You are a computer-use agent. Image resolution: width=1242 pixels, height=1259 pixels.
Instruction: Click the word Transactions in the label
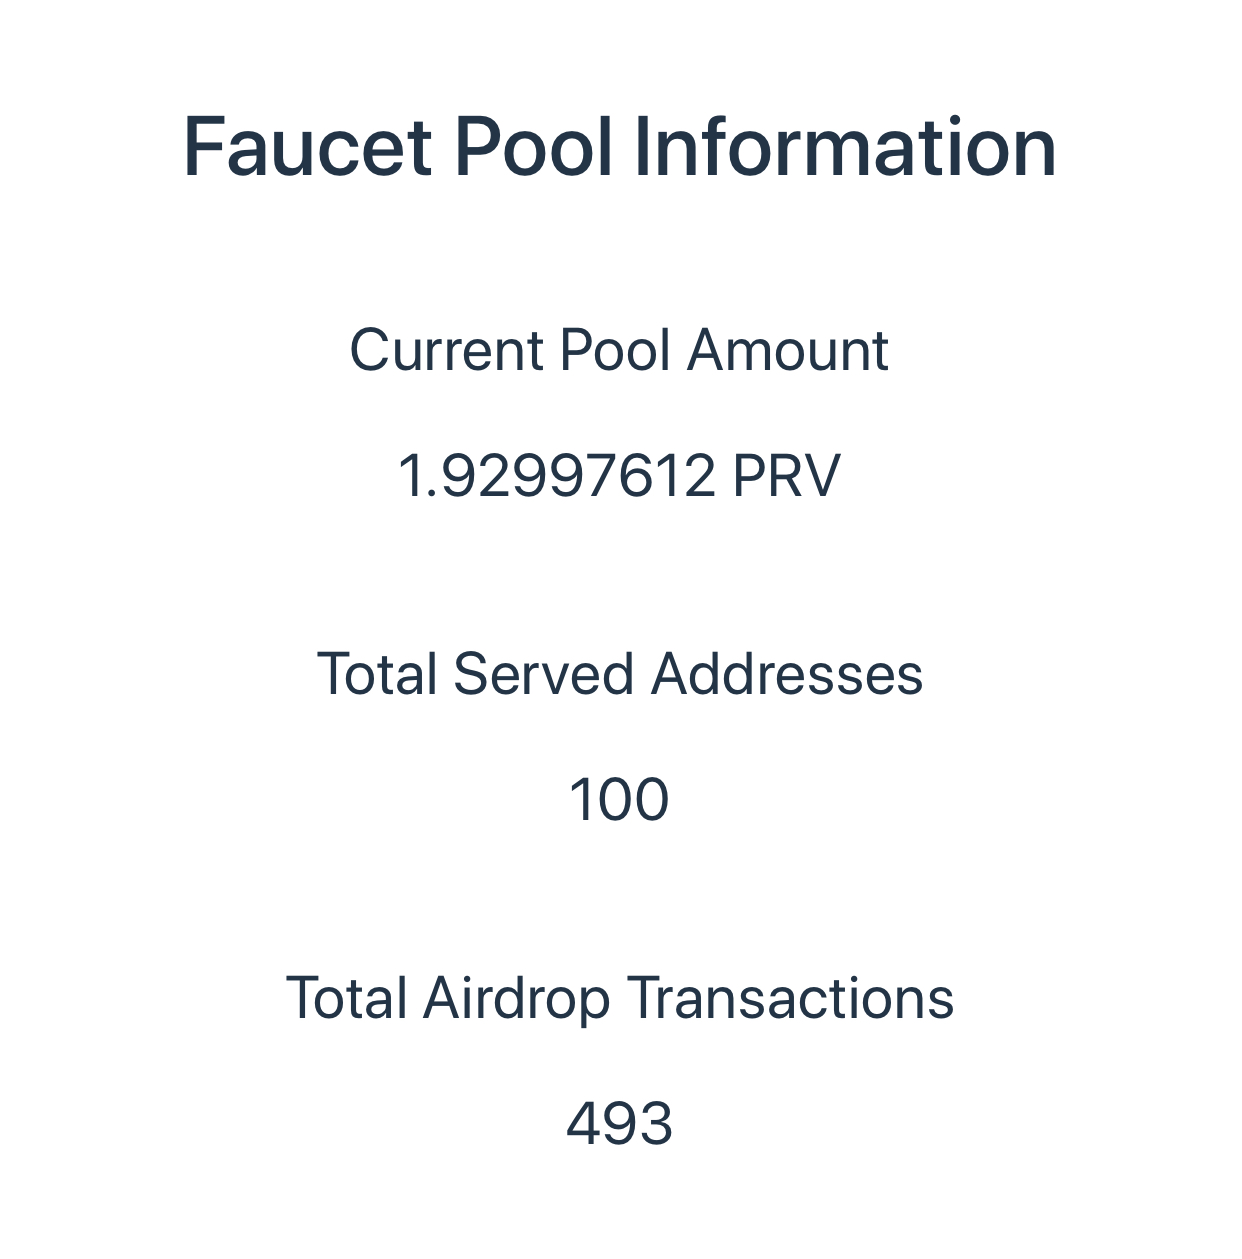[791, 998]
